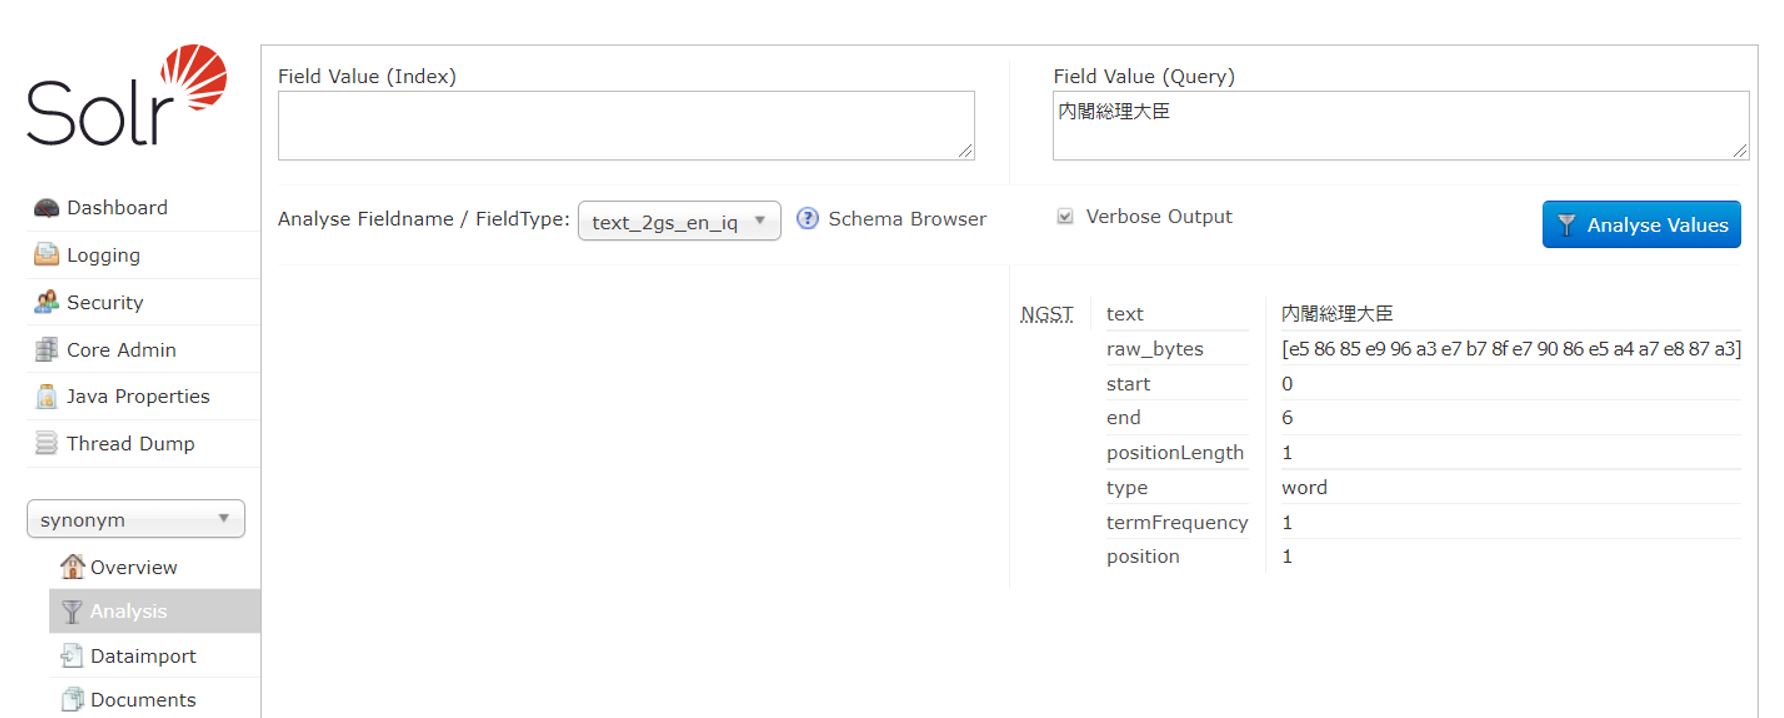Click the Solr logo
This screenshot has height=718, width=1784.
[127, 96]
